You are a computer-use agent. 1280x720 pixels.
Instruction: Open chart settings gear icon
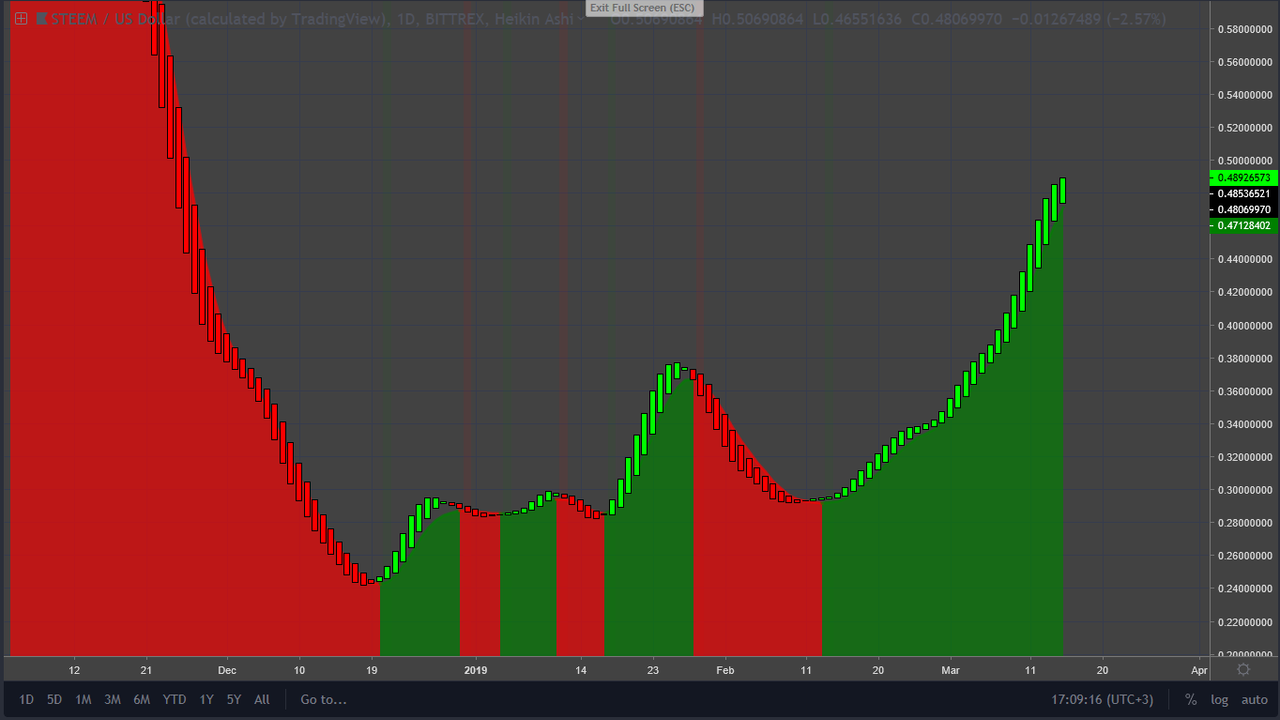click(x=1244, y=669)
